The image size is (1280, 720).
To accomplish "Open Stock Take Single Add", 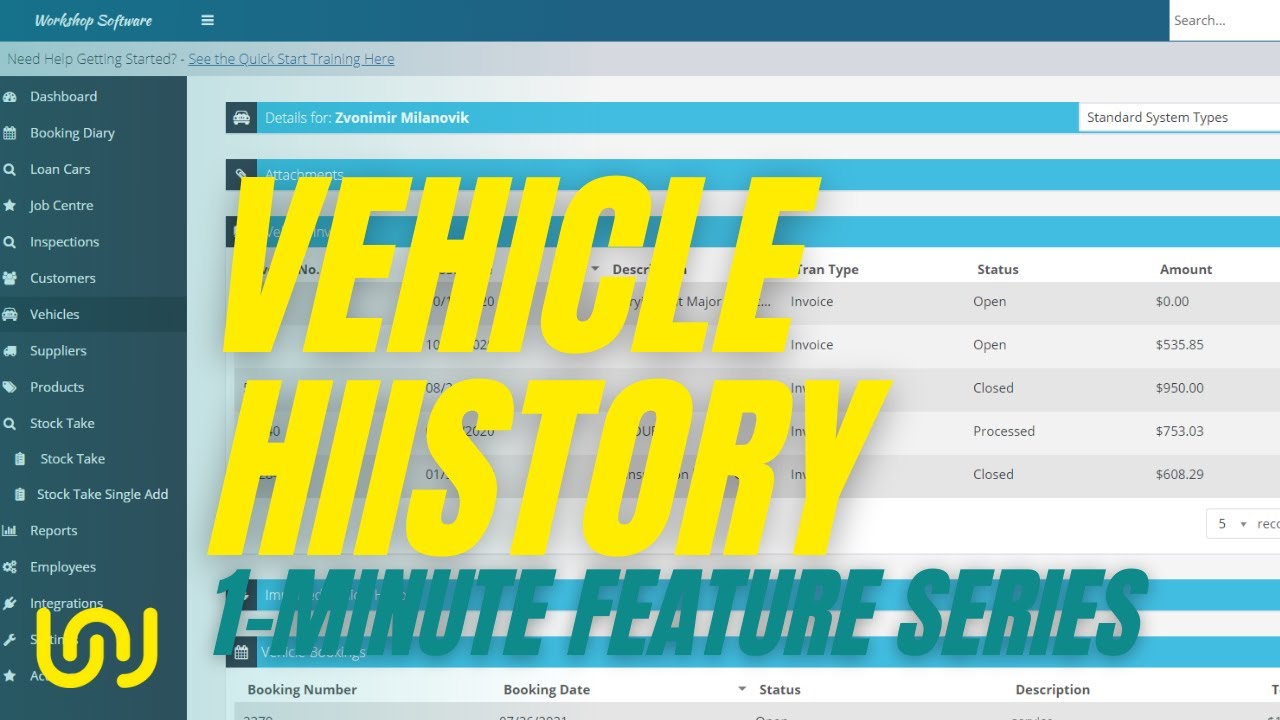I will tap(102, 494).
